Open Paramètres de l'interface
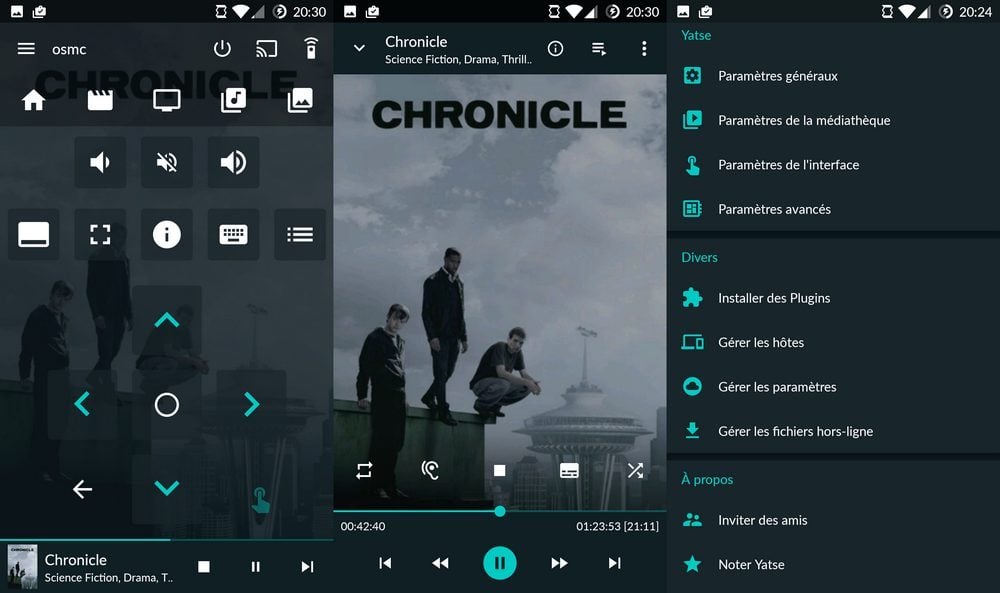 coord(834,165)
